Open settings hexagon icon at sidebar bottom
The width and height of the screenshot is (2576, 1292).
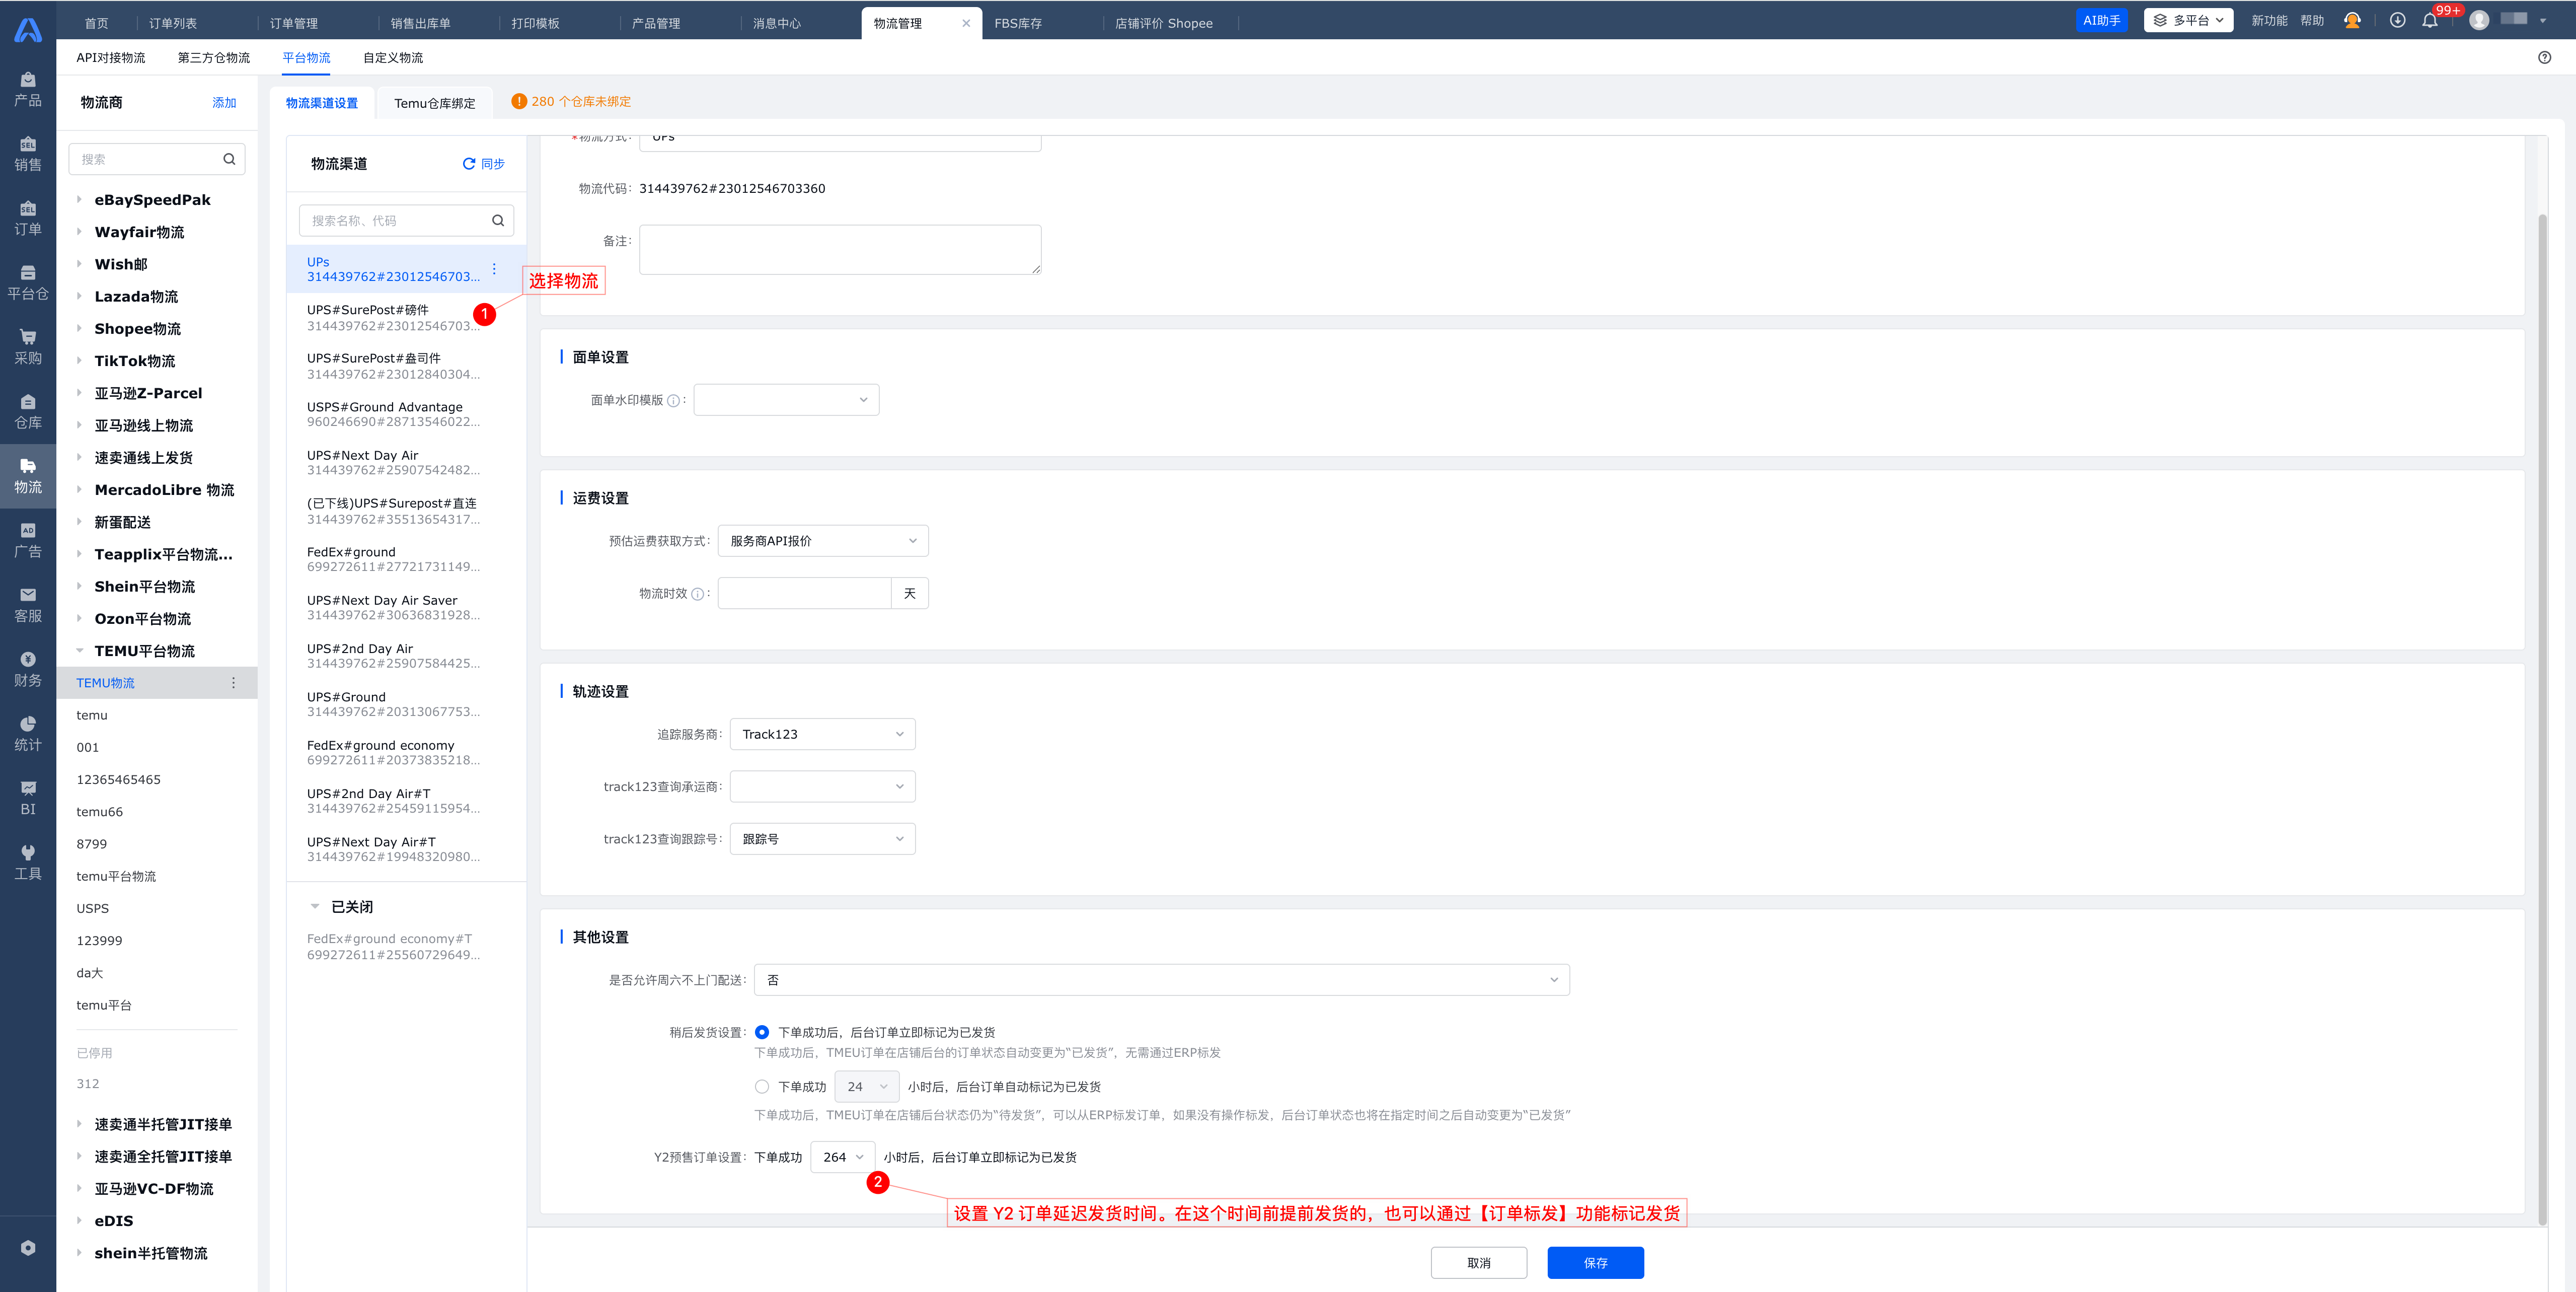point(28,1247)
